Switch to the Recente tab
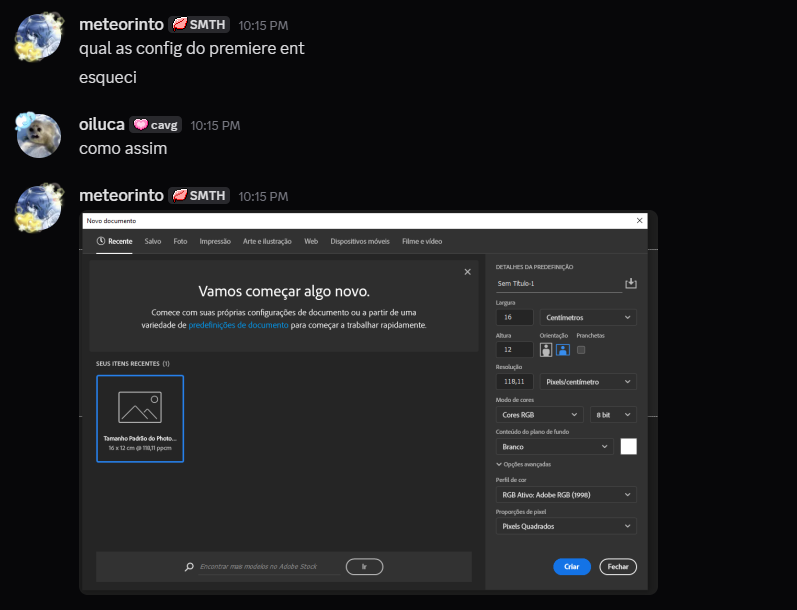The width and height of the screenshot is (797, 610). 114,241
